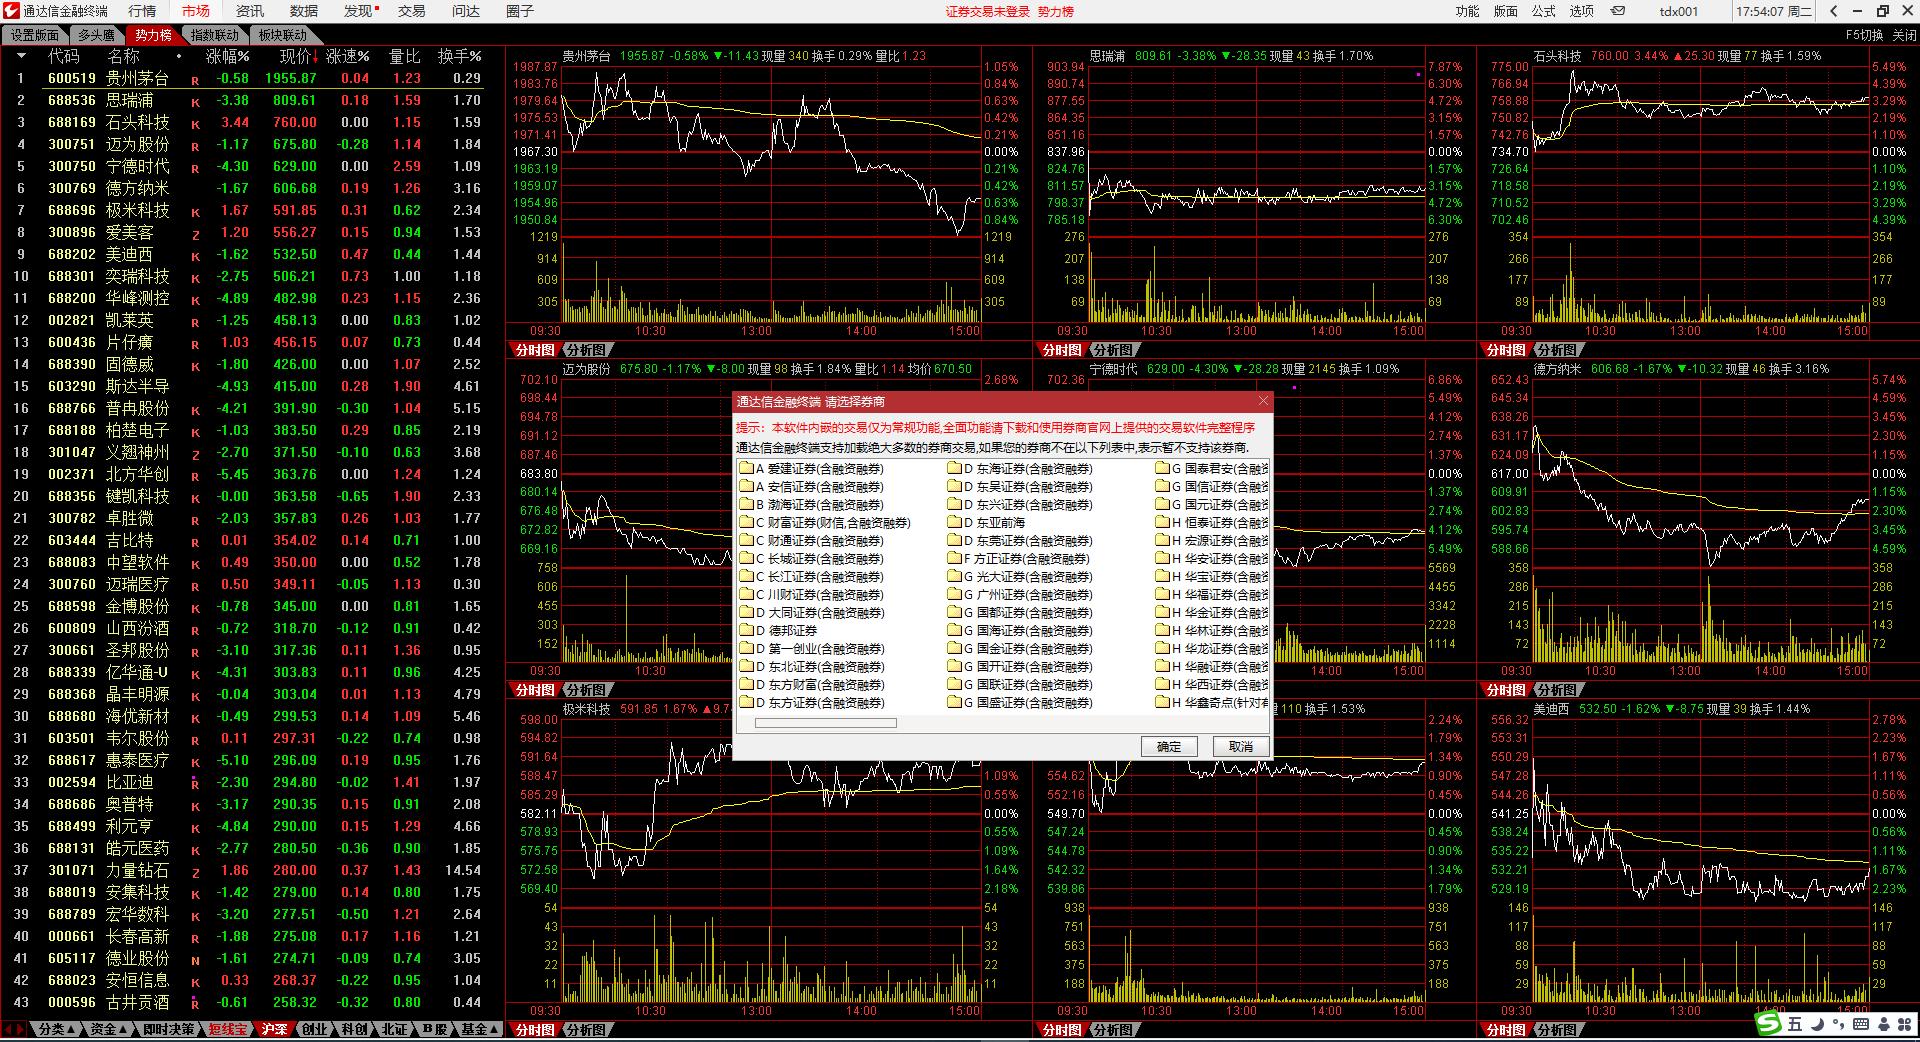Click the horizontal scrollbar in broker list
Image resolution: width=1920 pixels, height=1042 pixels.
click(x=825, y=723)
